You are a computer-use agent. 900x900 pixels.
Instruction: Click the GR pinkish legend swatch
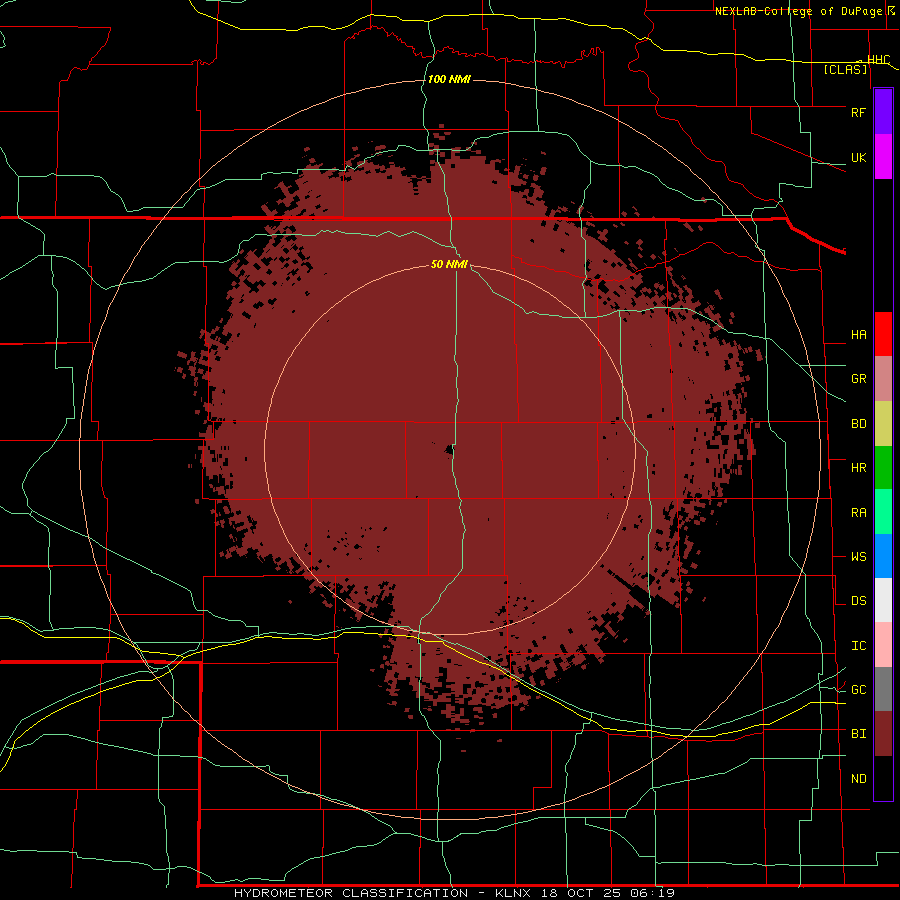(x=883, y=379)
